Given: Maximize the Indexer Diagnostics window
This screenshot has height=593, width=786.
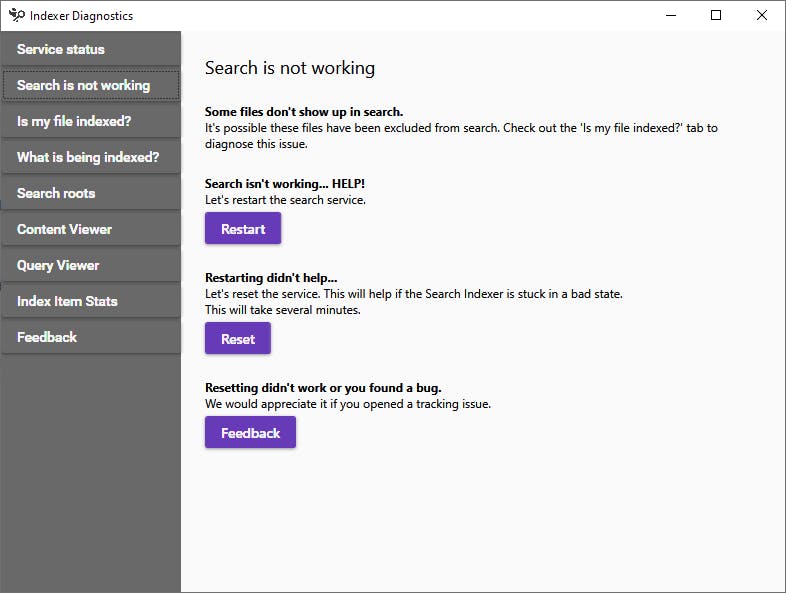Looking at the screenshot, I should click(716, 15).
